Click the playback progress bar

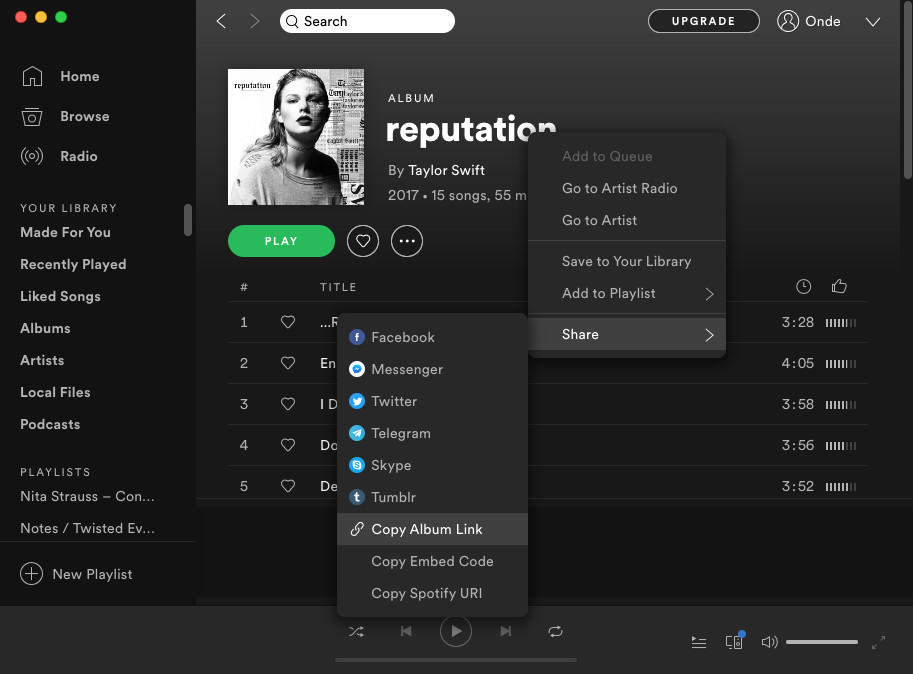pos(456,660)
